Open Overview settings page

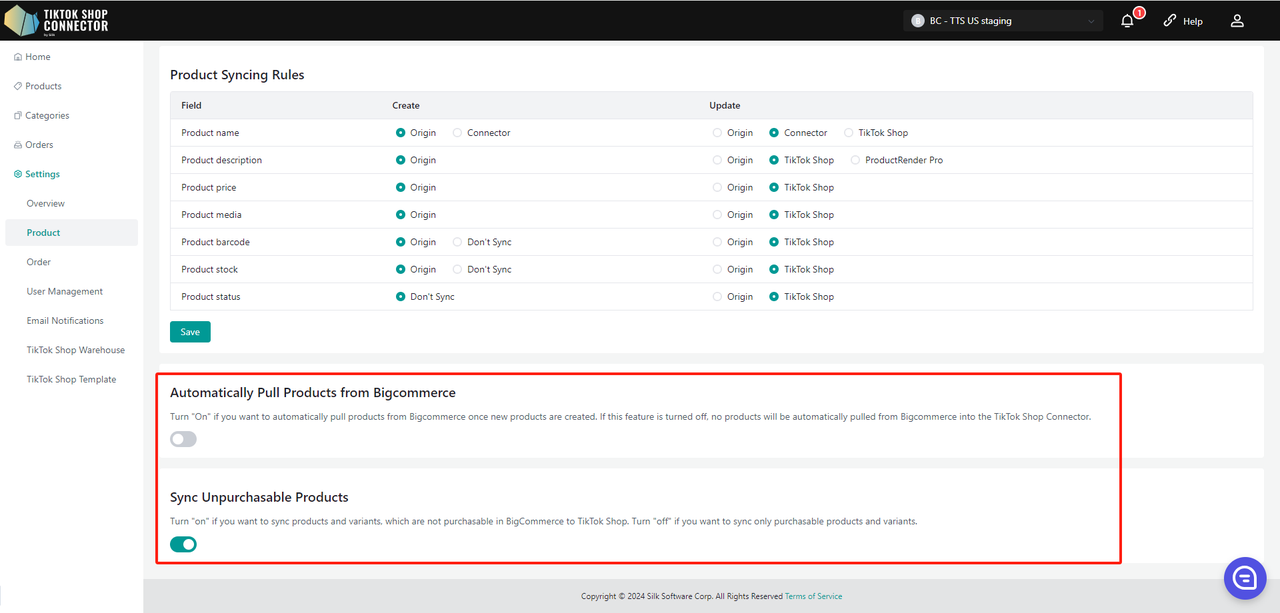46,203
